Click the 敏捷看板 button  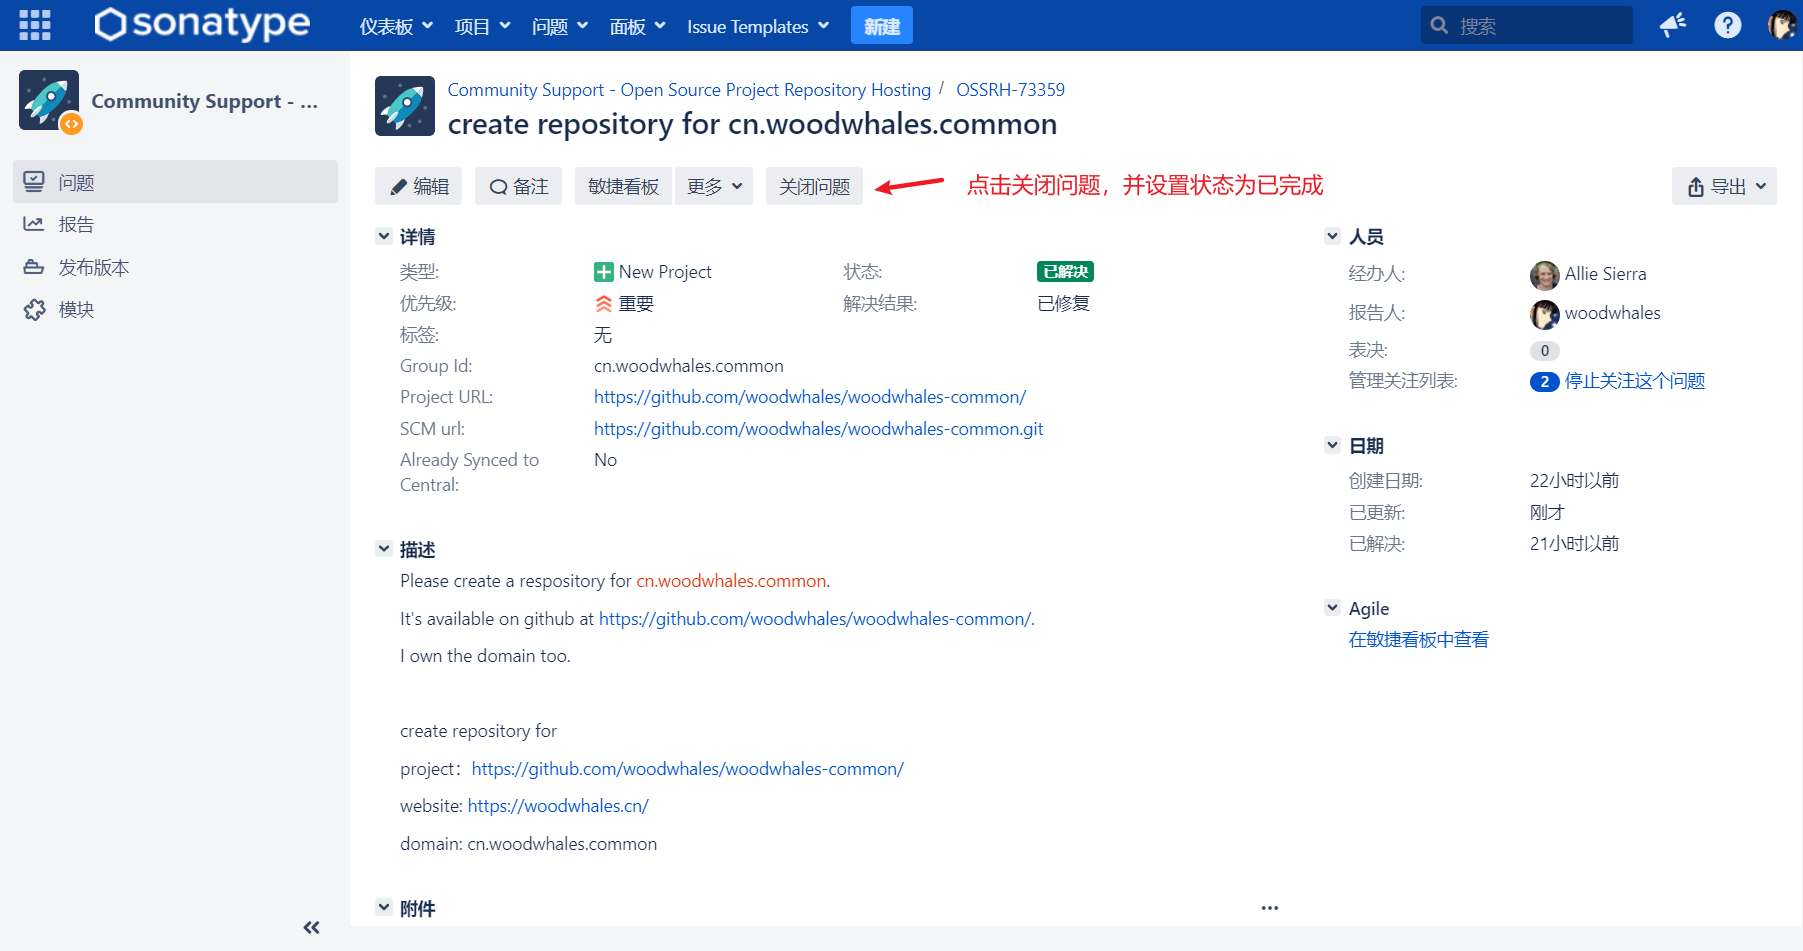623,186
